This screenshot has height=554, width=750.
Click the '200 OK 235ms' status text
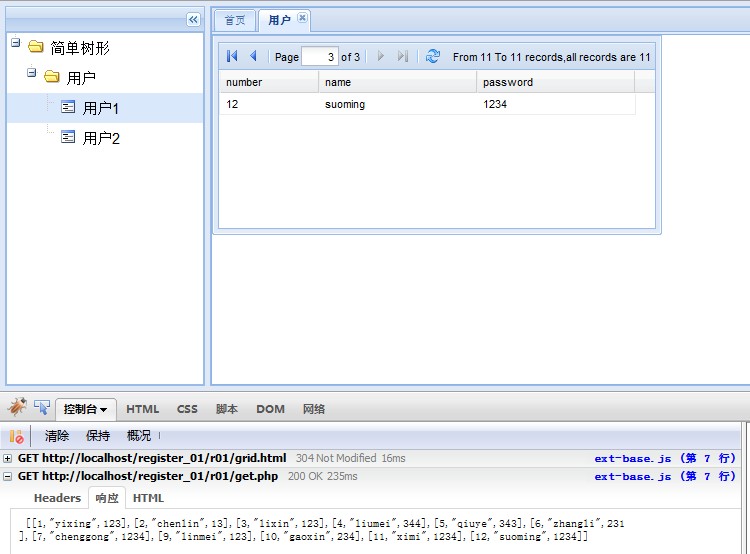pyautogui.click(x=322, y=476)
